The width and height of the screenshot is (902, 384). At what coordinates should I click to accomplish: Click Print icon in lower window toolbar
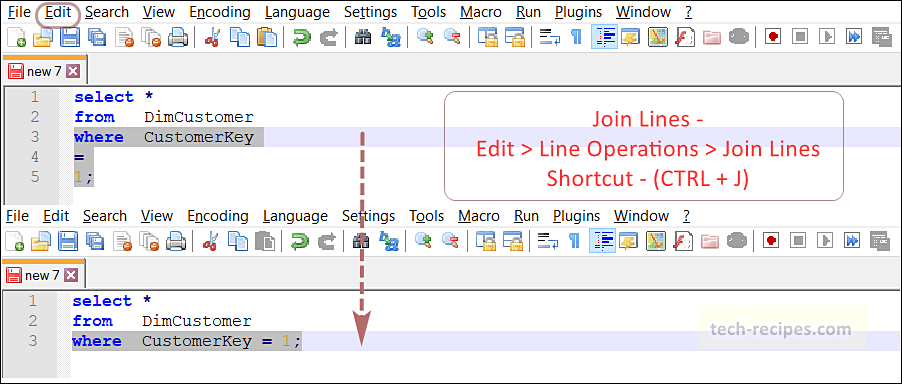coord(176,241)
